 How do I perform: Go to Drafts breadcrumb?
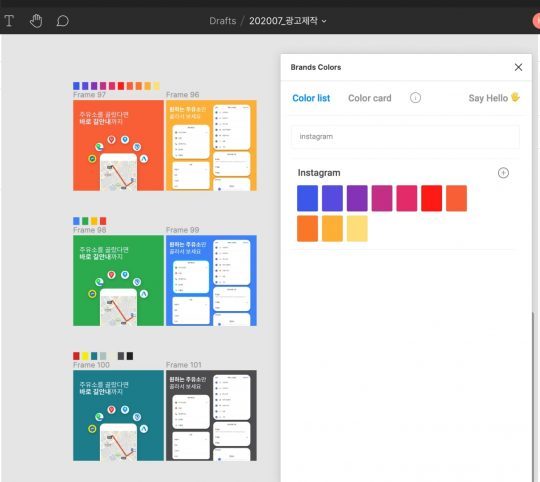point(222,21)
